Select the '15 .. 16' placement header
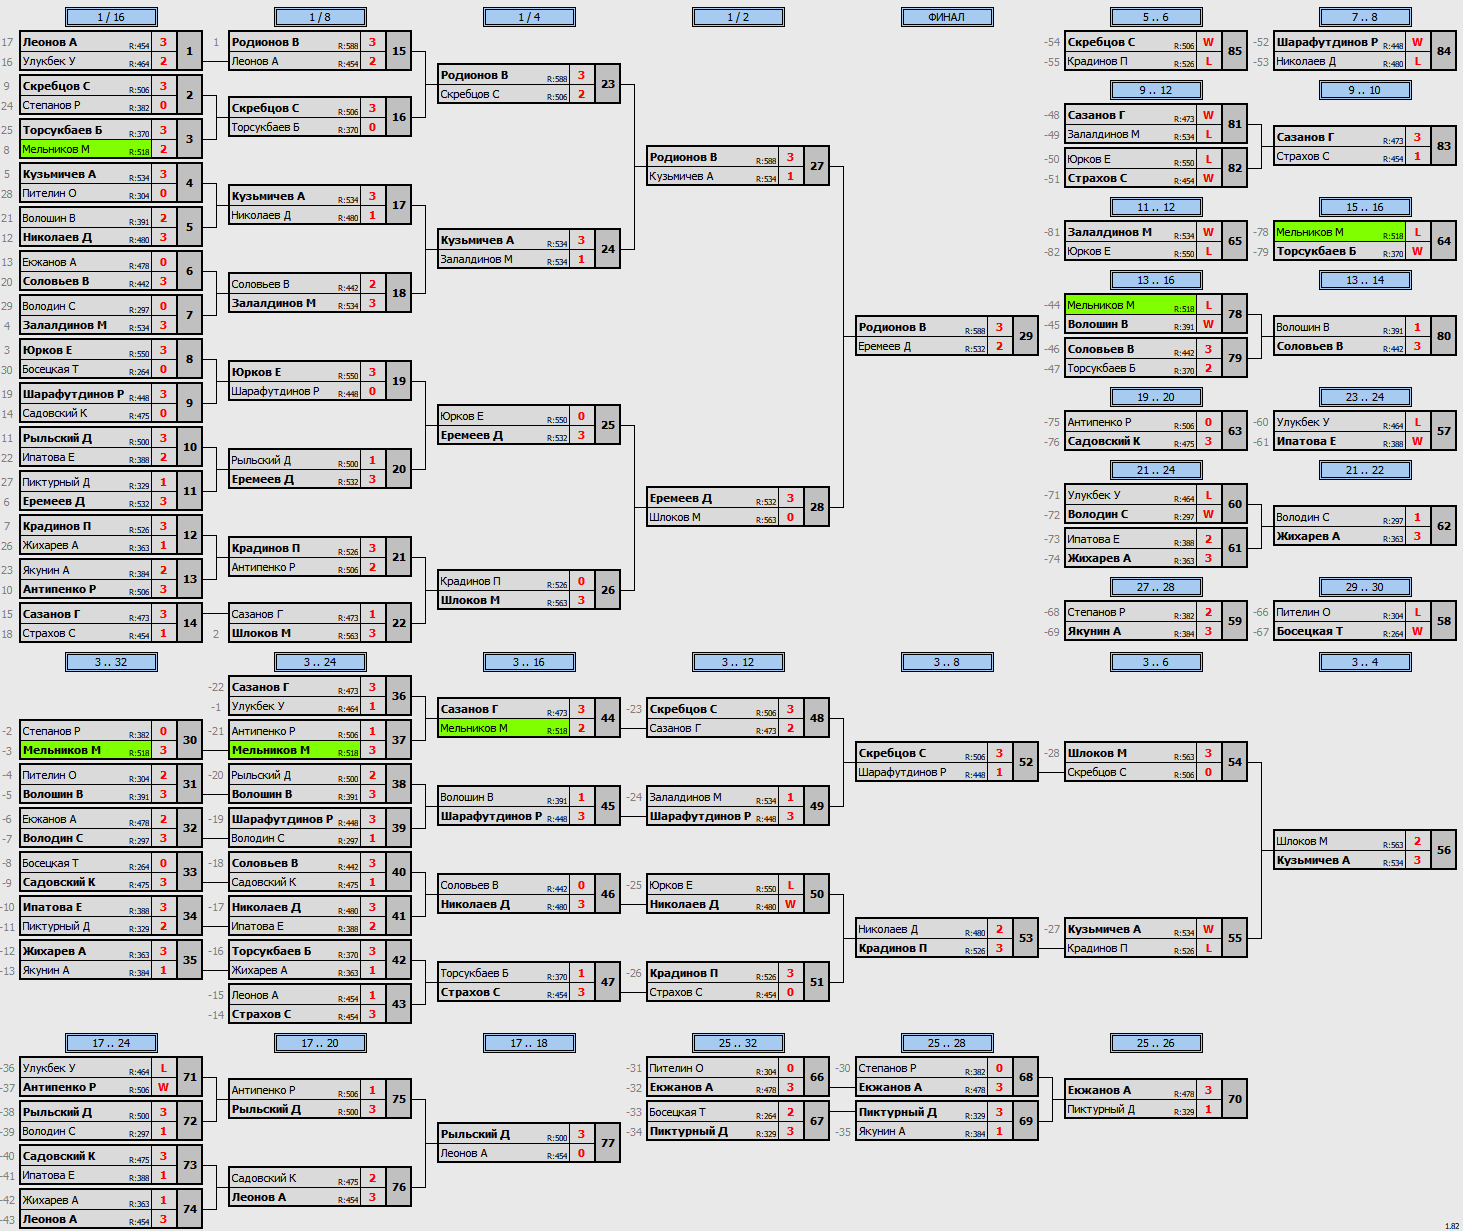The height and width of the screenshot is (1231, 1463). pos(1365,207)
